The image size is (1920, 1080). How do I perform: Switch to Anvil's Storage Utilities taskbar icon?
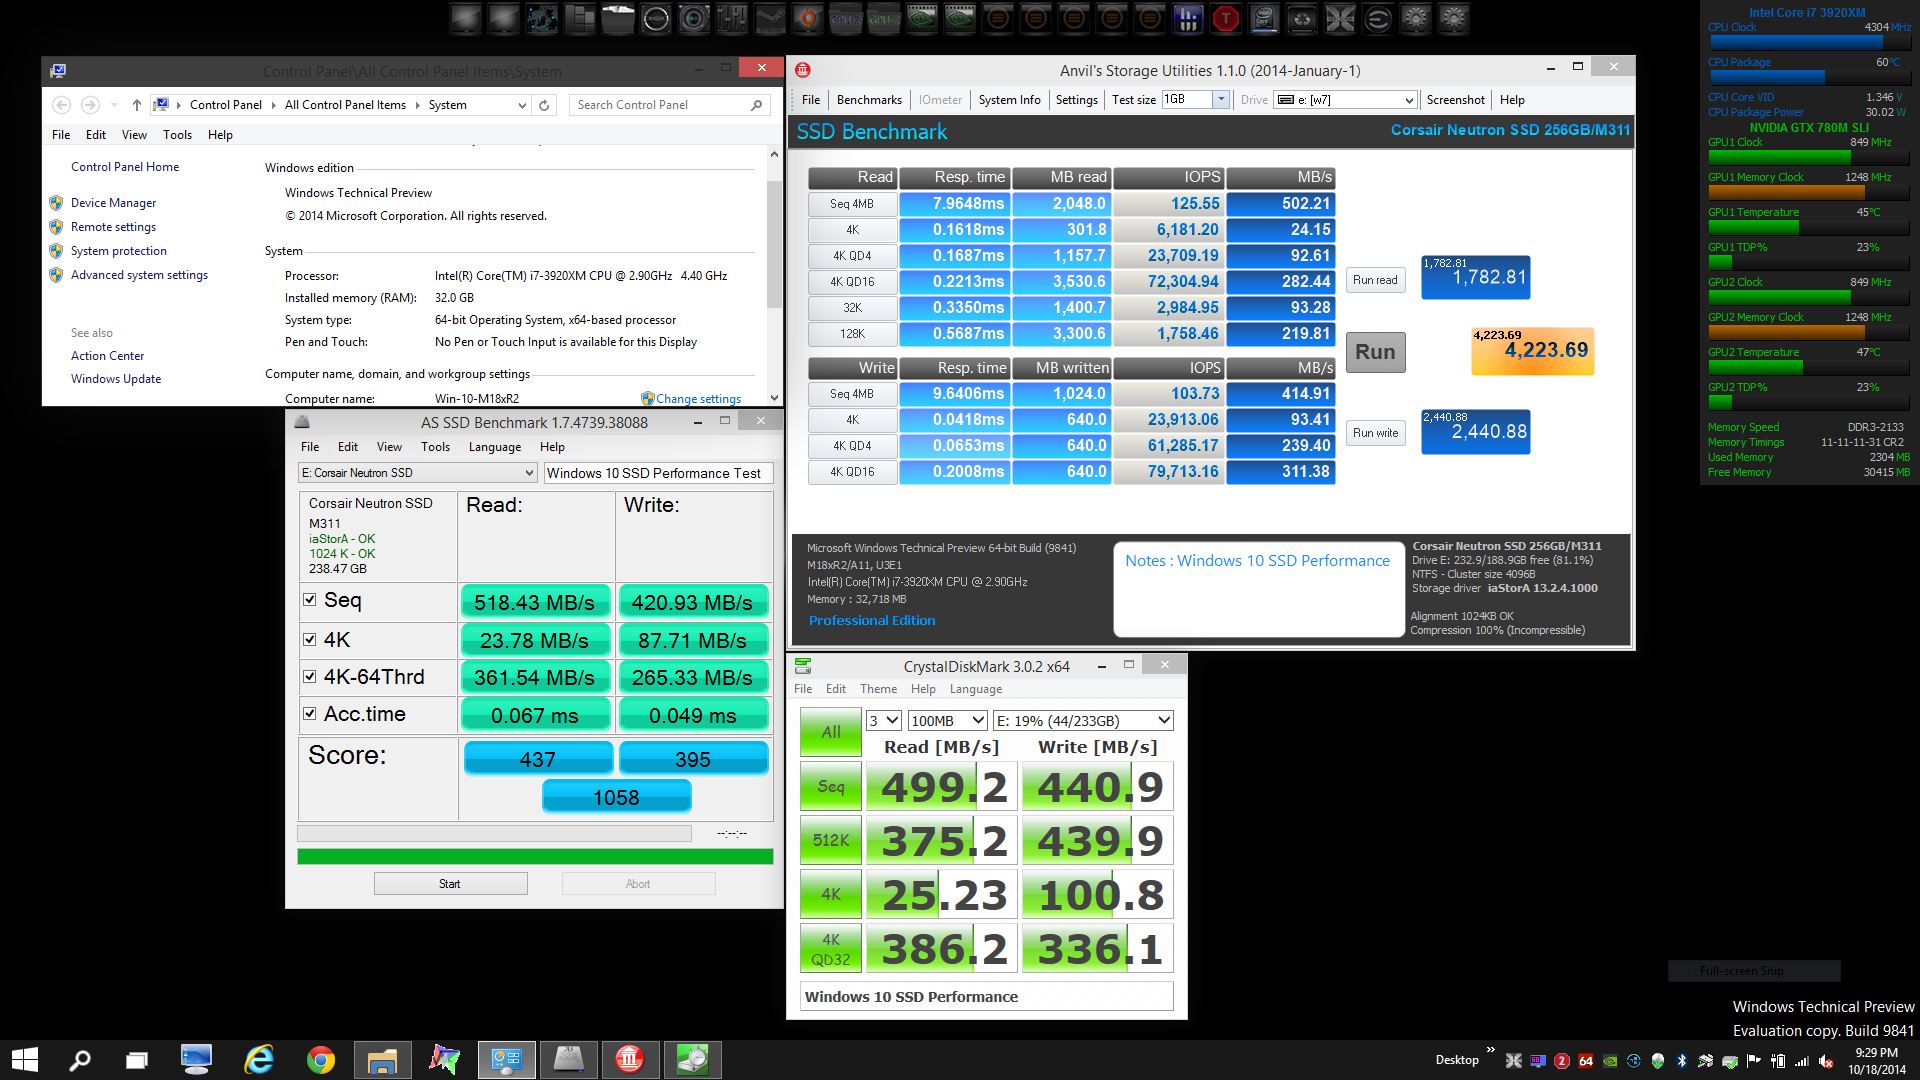pos(629,1060)
